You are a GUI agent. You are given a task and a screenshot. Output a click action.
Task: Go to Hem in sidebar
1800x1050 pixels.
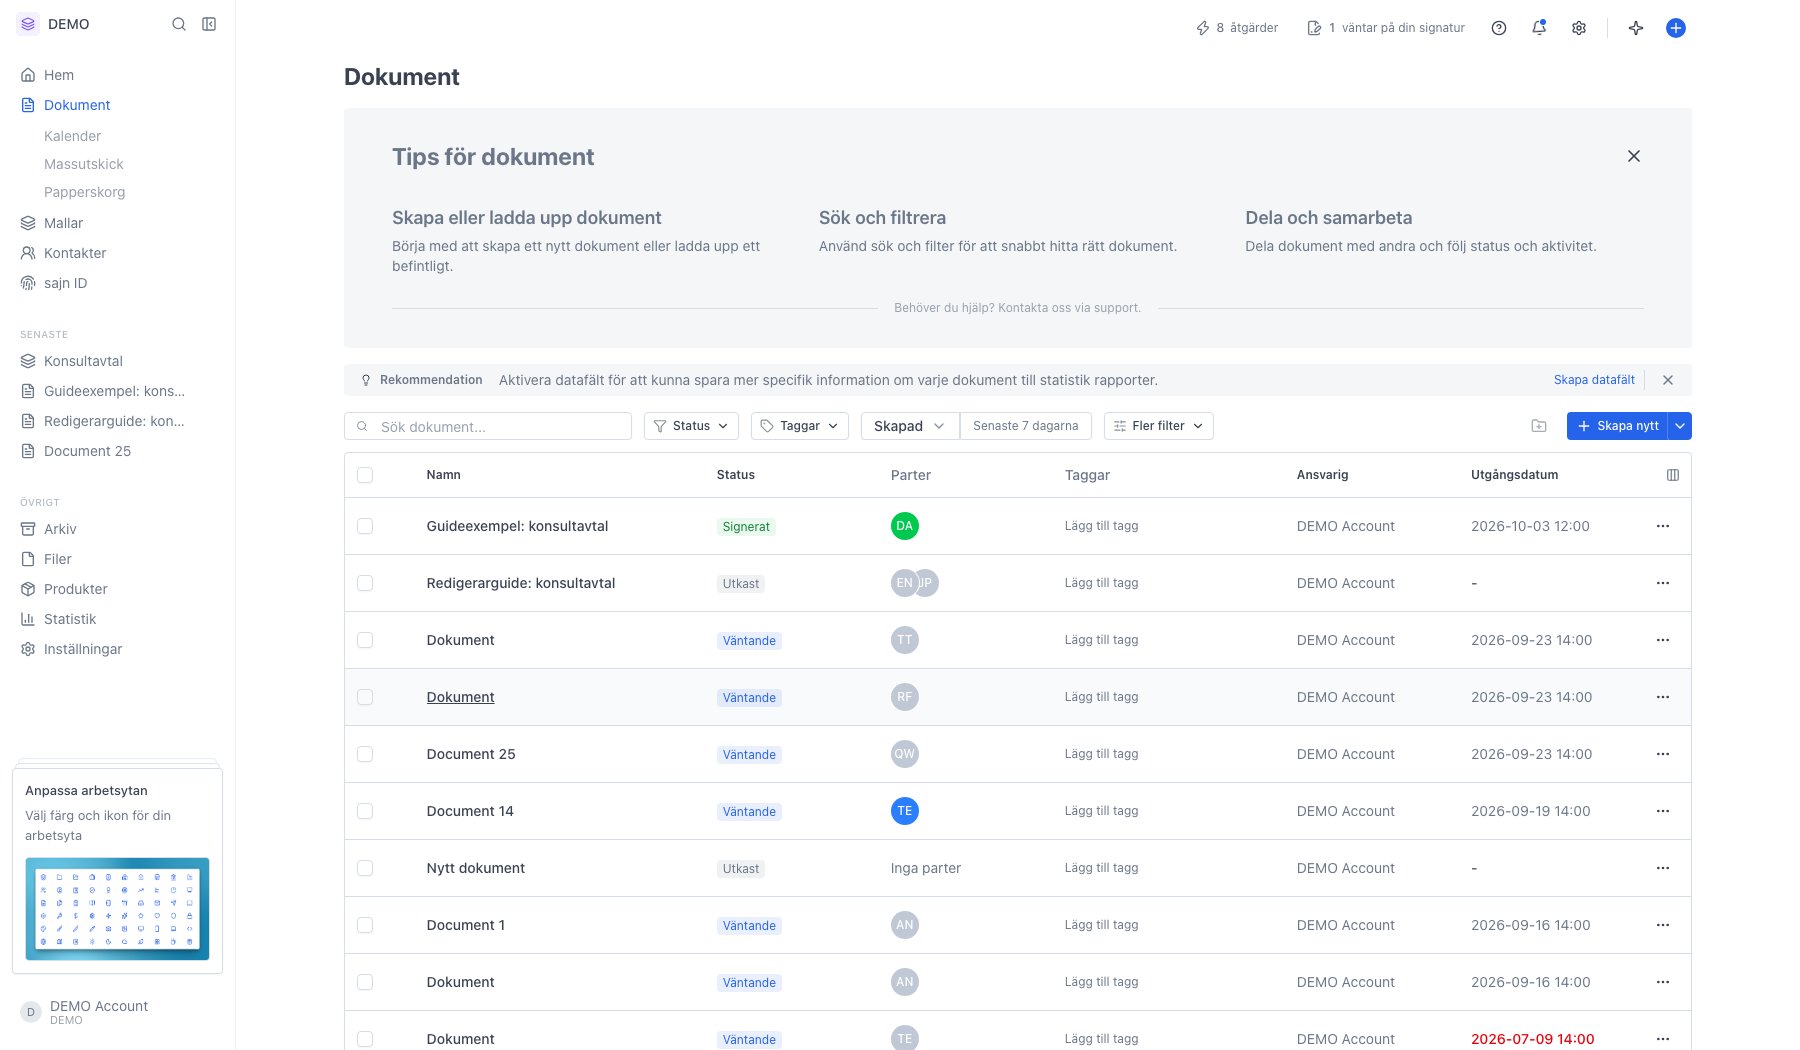click(x=59, y=75)
